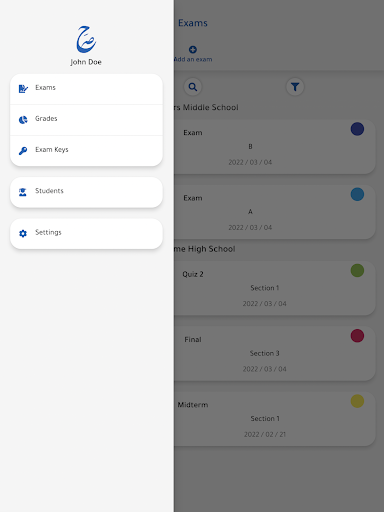
Task: Open the filter funnel icon
Action: pos(295,87)
